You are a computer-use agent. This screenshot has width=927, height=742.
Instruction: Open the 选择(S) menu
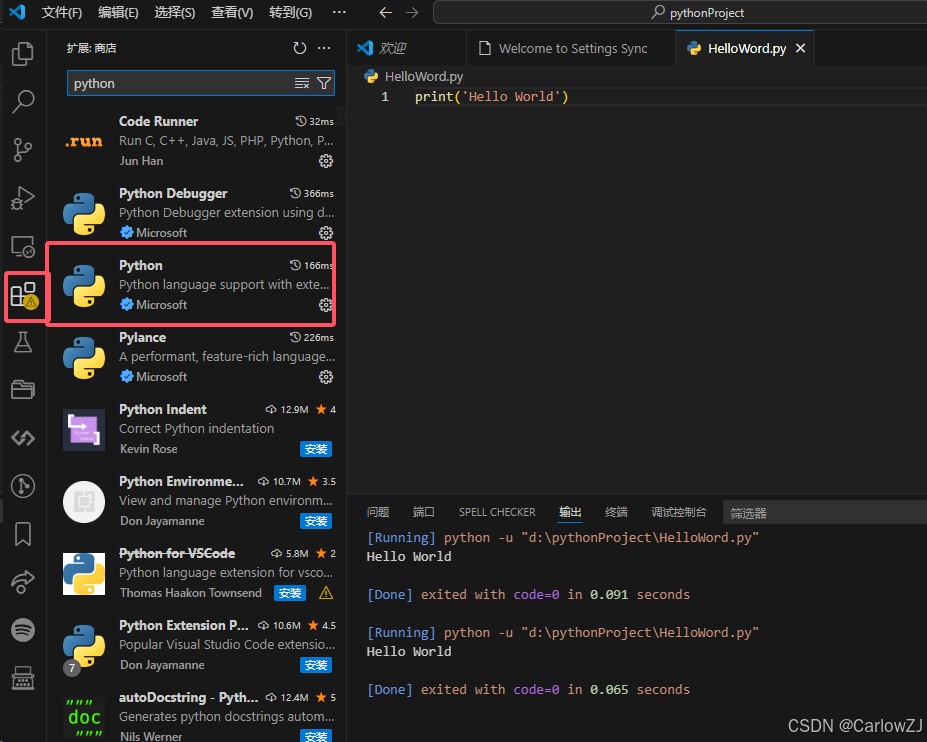[174, 12]
